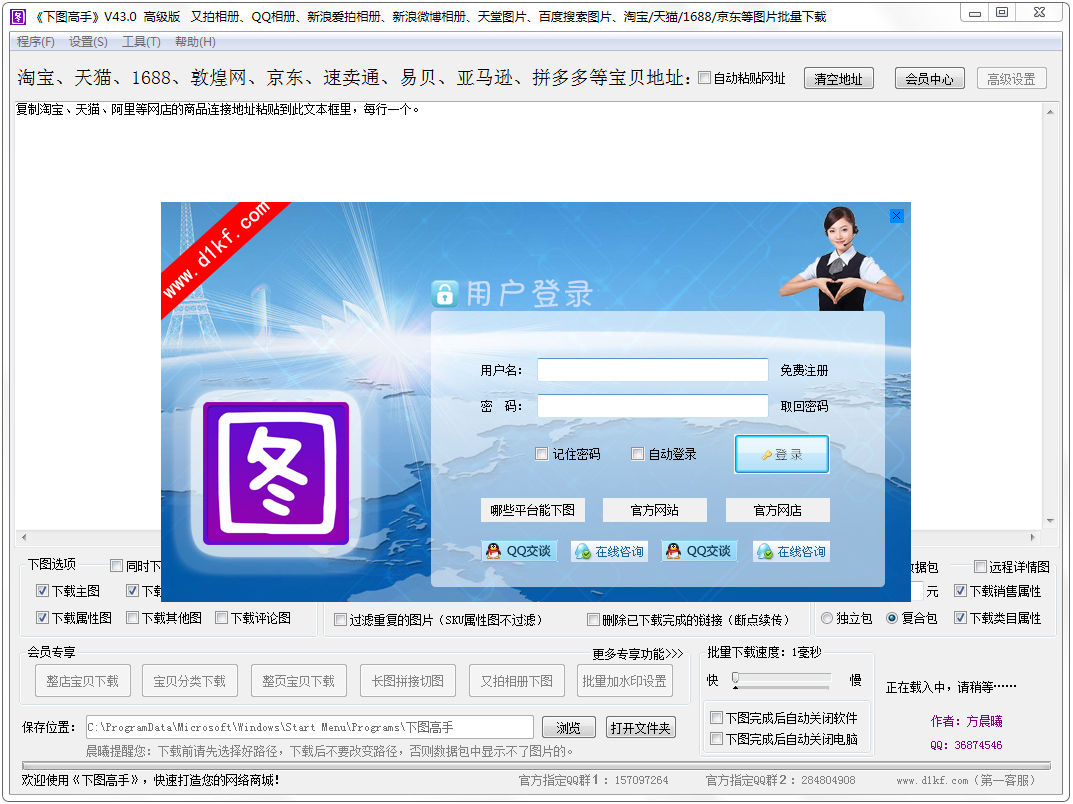
Task: Click the download speed slider handle
Action: coord(736,679)
